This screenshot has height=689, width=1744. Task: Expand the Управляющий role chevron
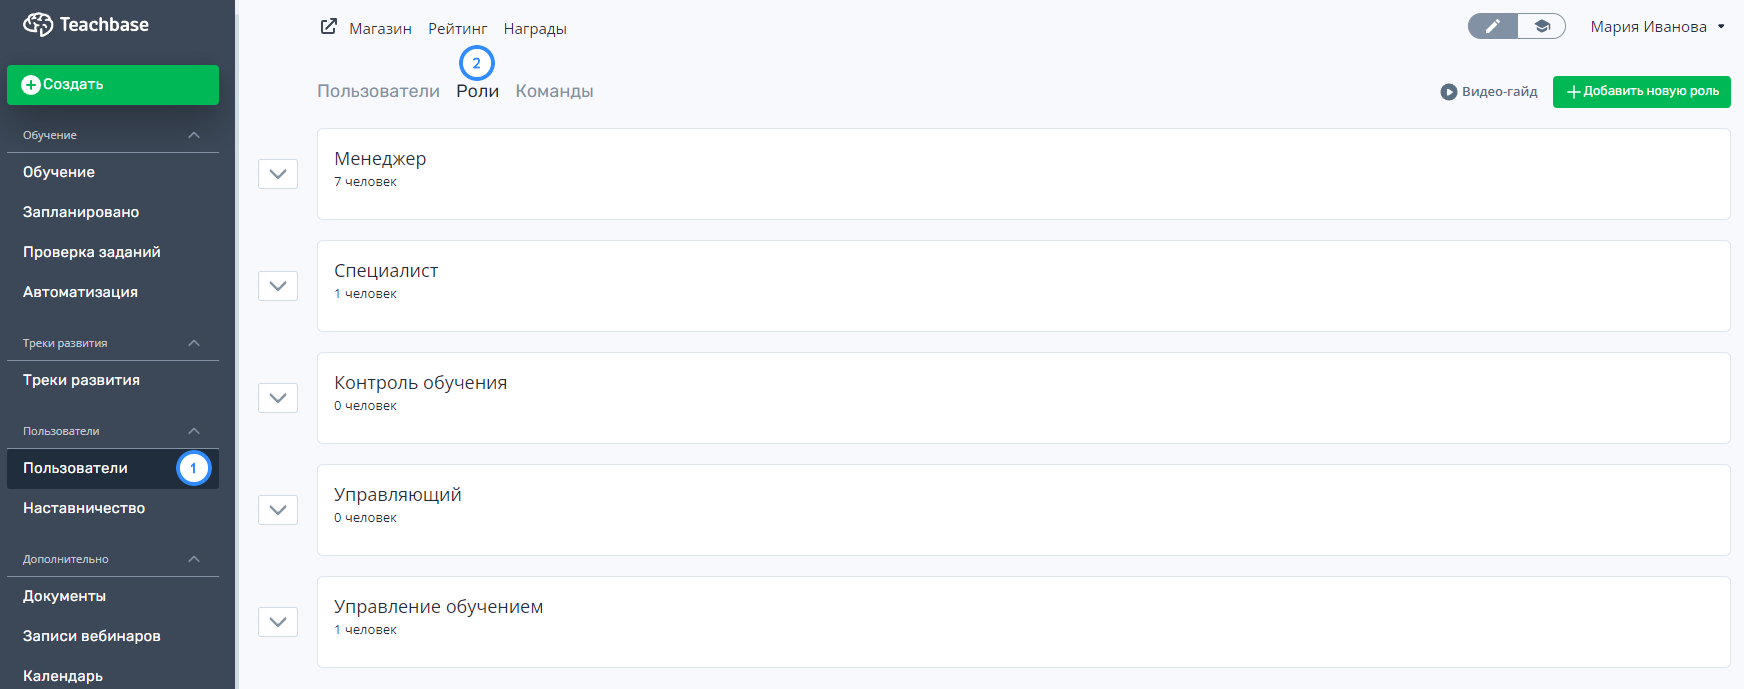[278, 510]
